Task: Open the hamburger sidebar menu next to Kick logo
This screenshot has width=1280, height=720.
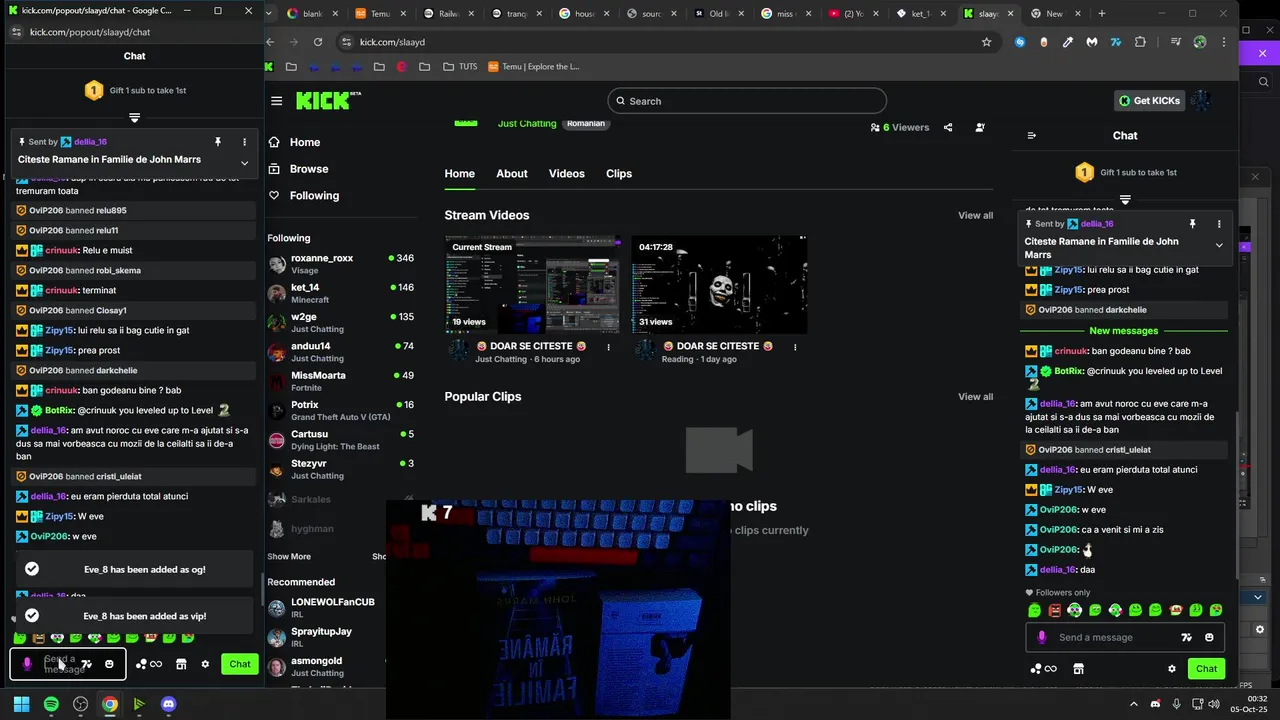Action: (276, 101)
